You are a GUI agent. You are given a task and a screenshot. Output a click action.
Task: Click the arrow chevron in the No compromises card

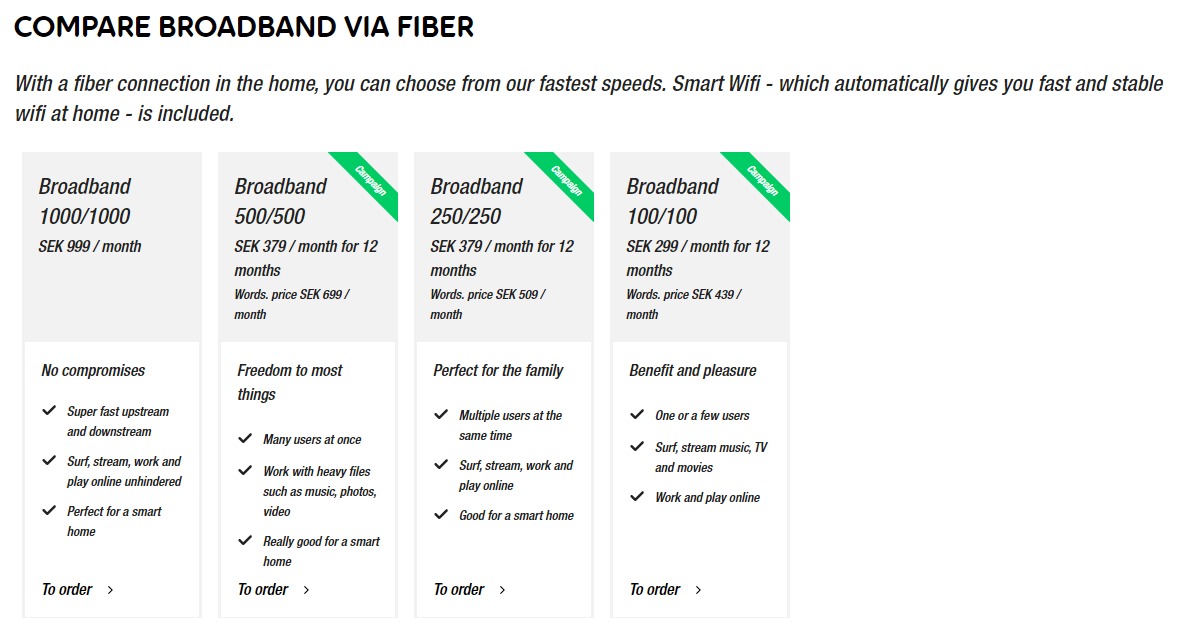pos(110,590)
